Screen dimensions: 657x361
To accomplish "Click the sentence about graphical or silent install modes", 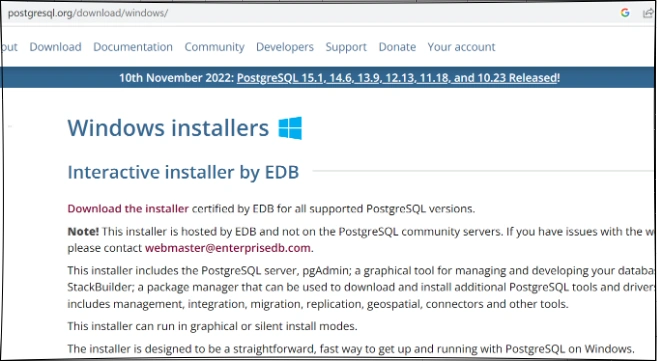I will pyautogui.click(x=212, y=326).
